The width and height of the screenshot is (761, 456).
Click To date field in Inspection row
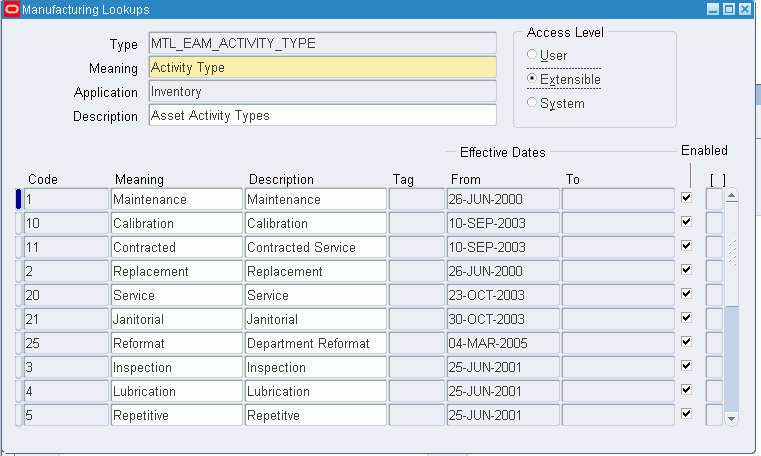(x=618, y=367)
